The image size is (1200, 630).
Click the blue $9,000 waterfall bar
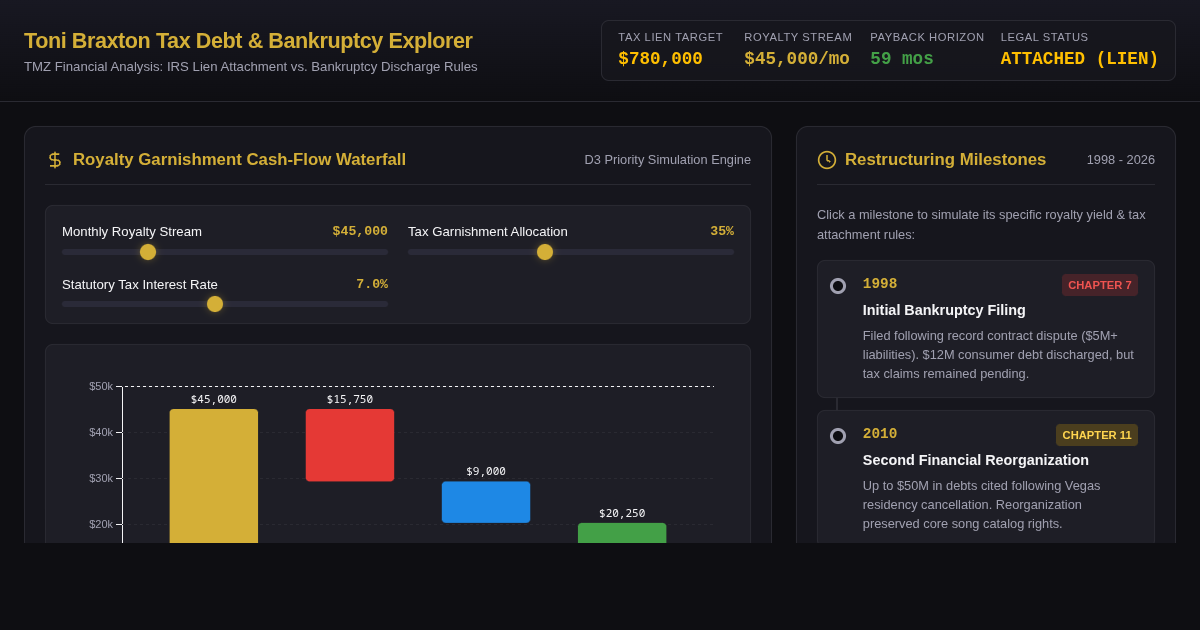tap(486, 502)
